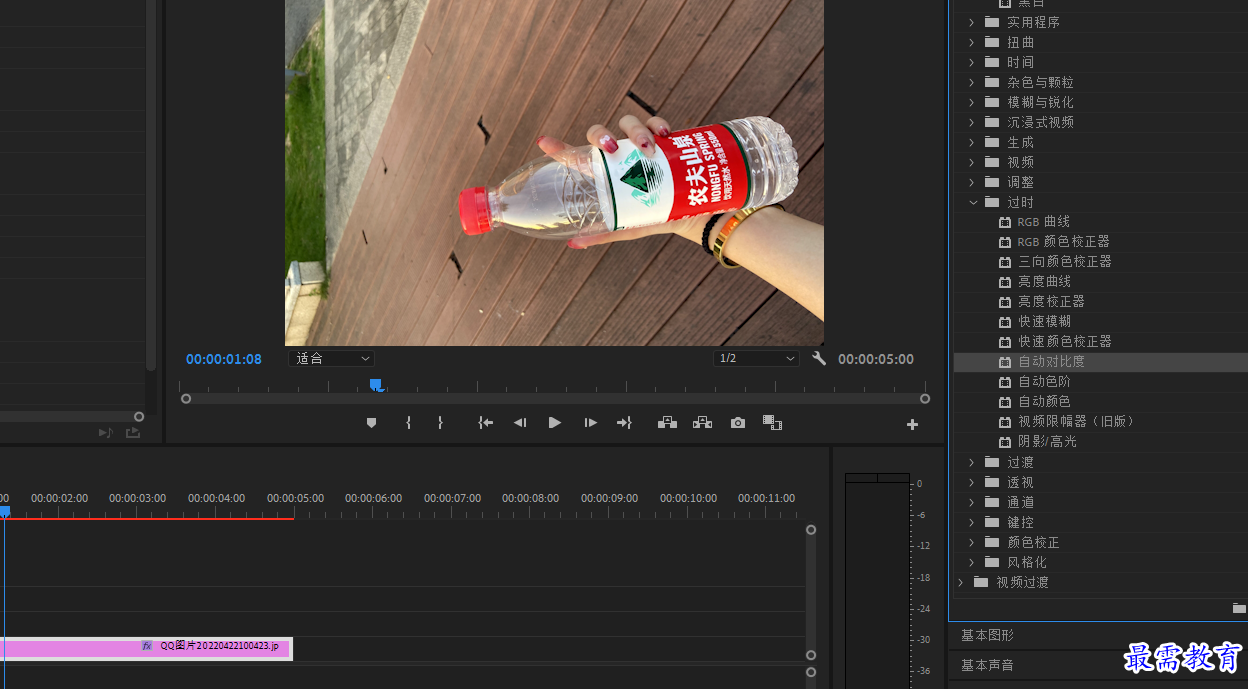Open the 基本声音 panel tab

tap(987, 665)
